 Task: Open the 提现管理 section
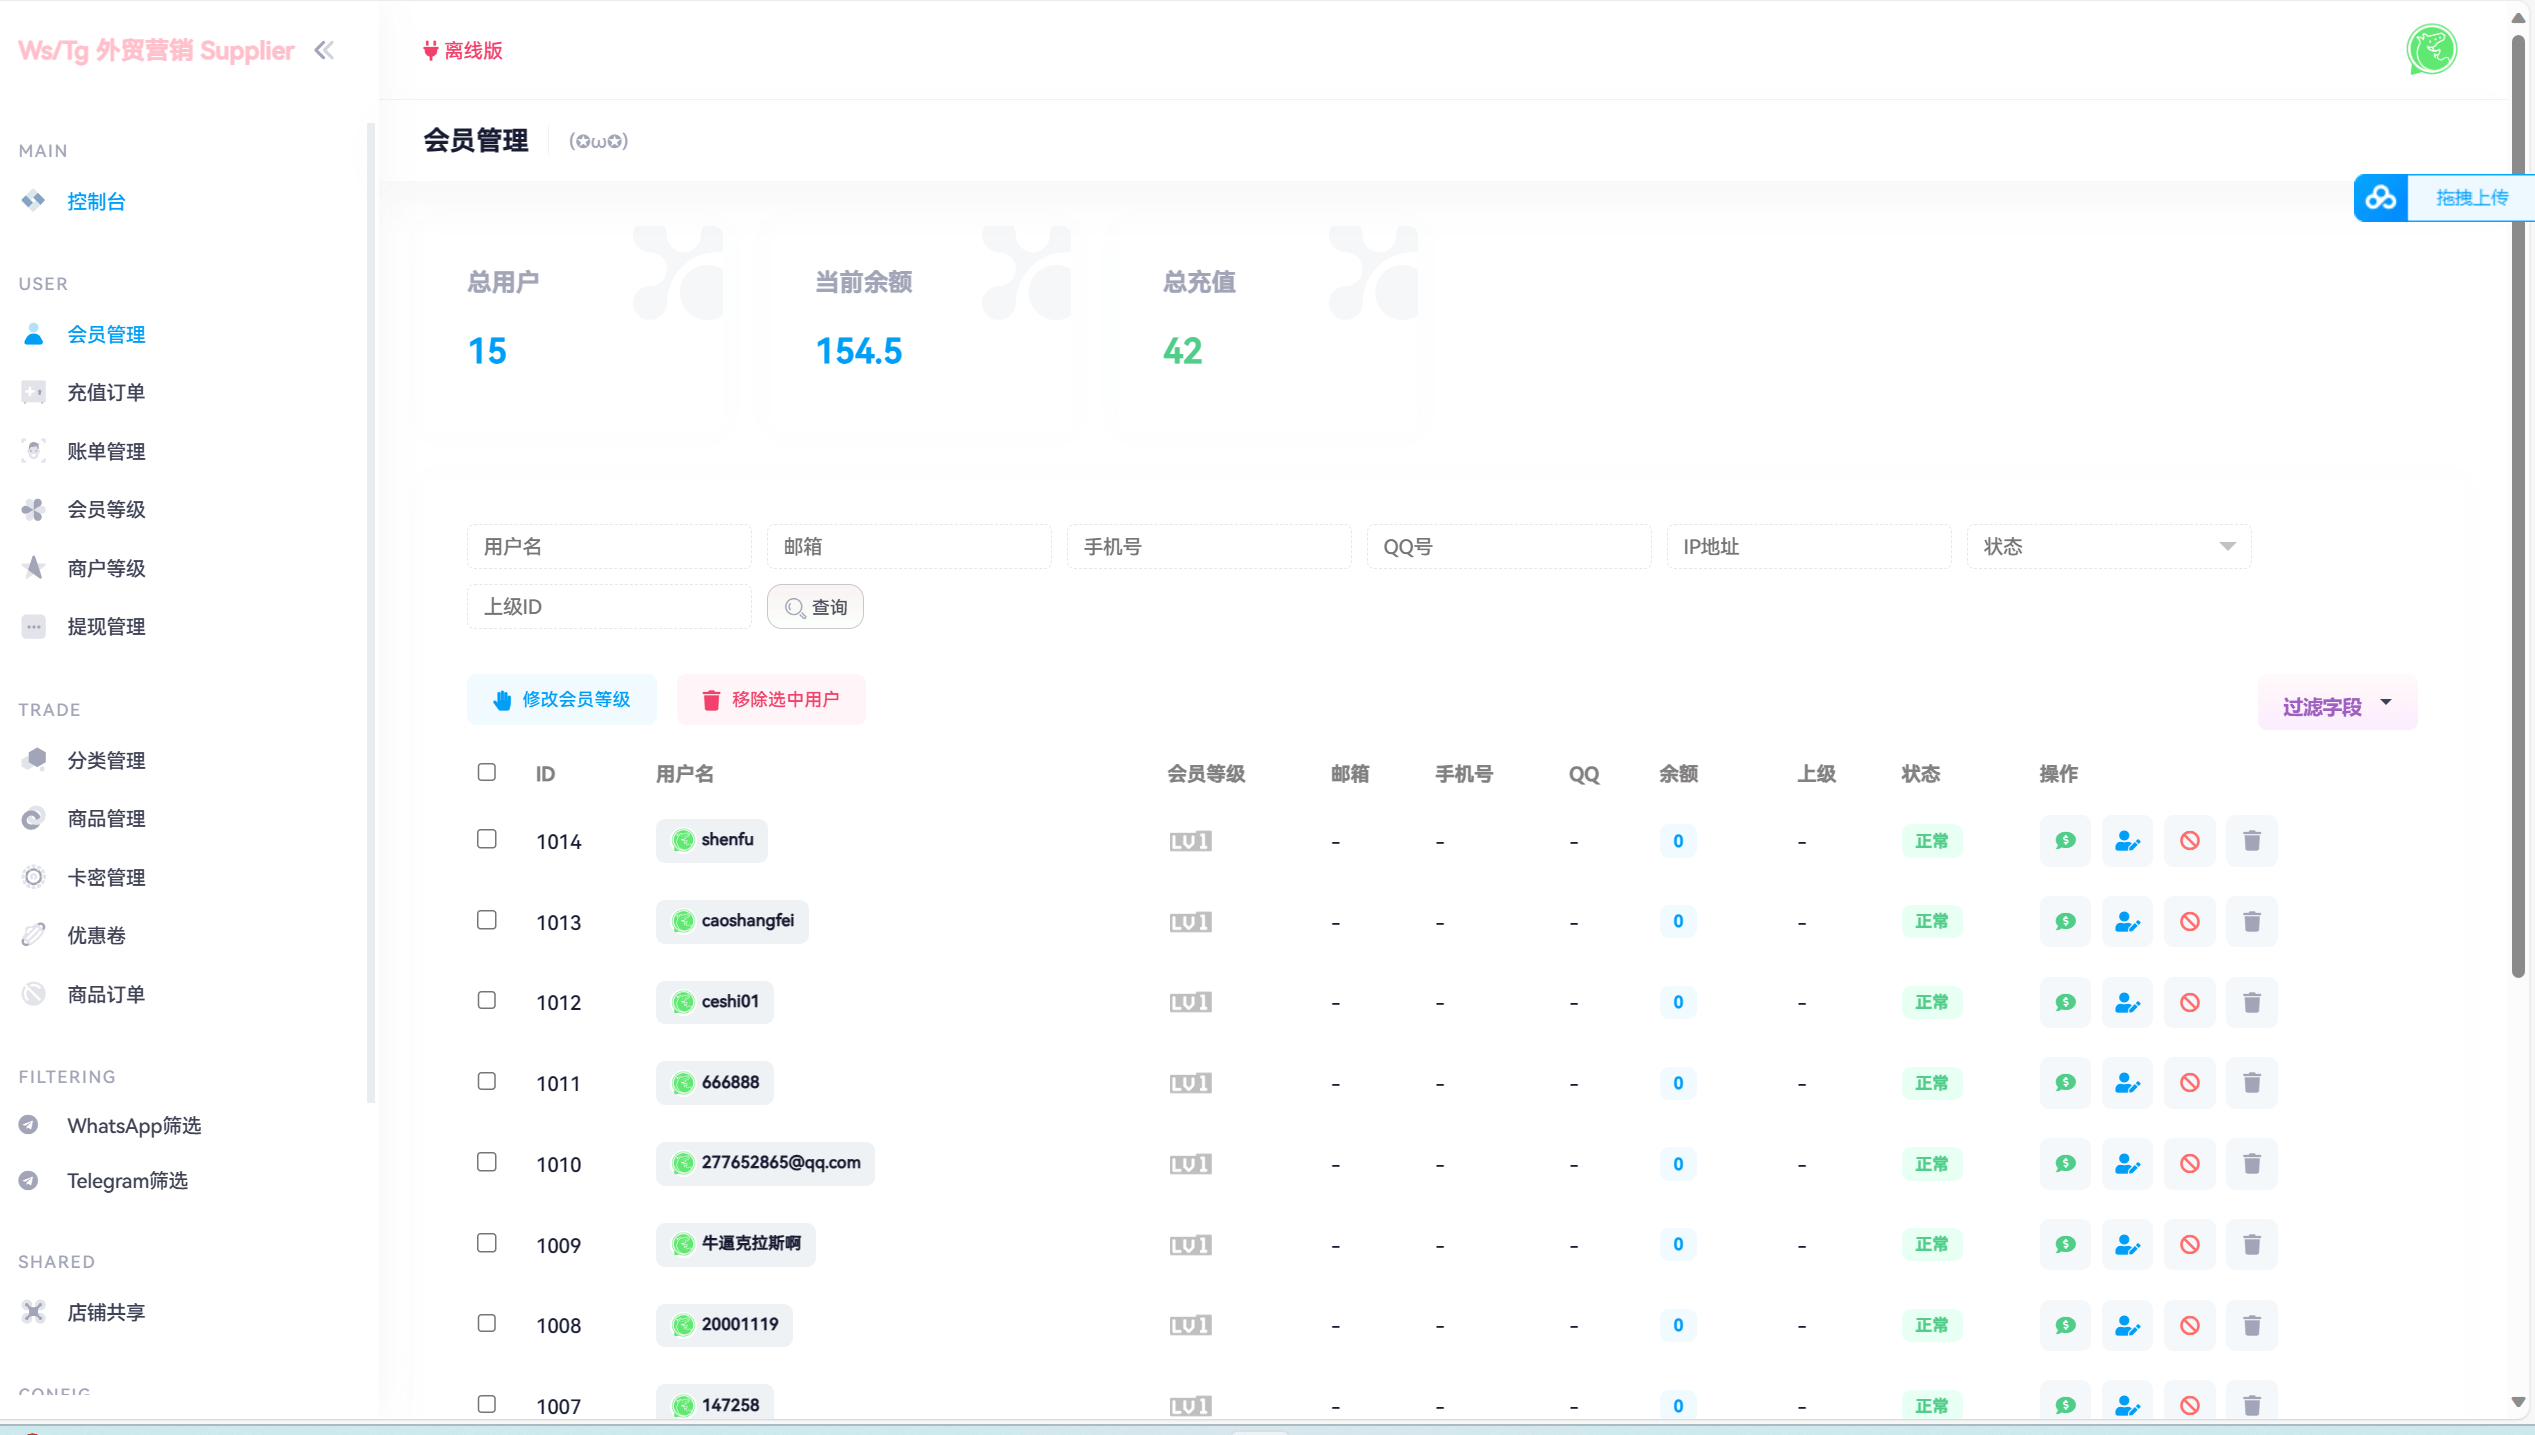pyautogui.click(x=106, y=626)
